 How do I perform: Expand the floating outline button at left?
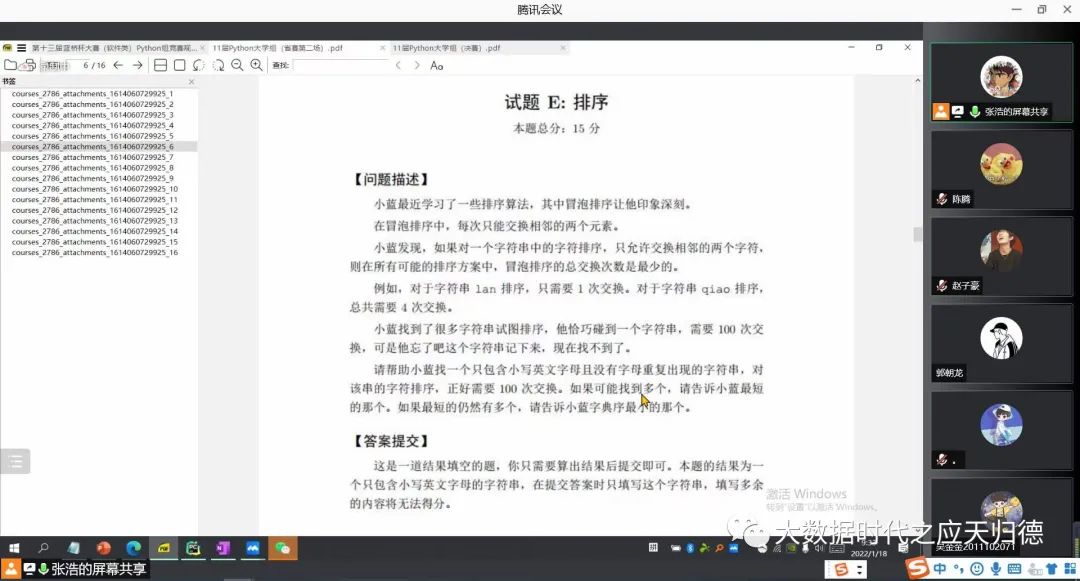pos(14,461)
